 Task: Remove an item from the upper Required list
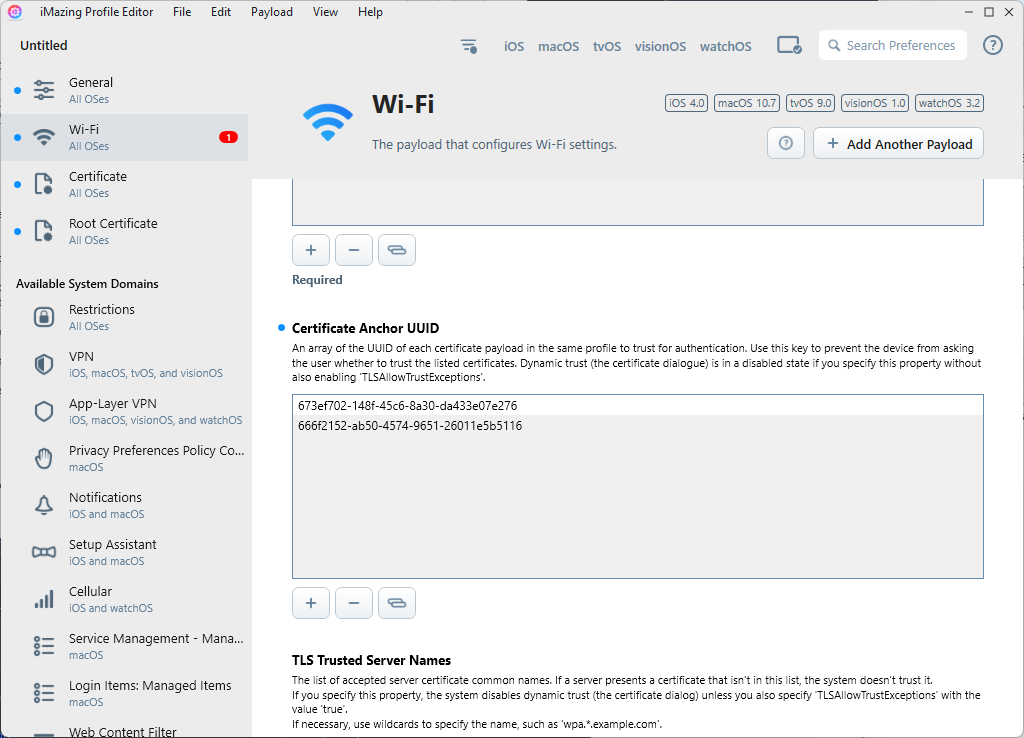click(x=354, y=250)
